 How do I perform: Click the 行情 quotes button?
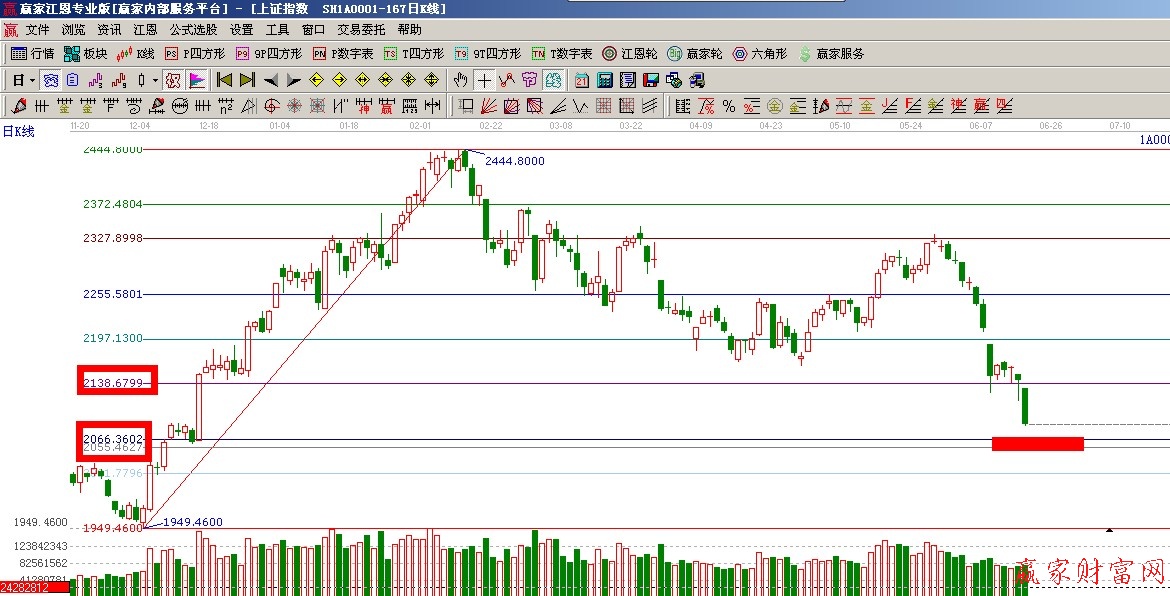33,54
